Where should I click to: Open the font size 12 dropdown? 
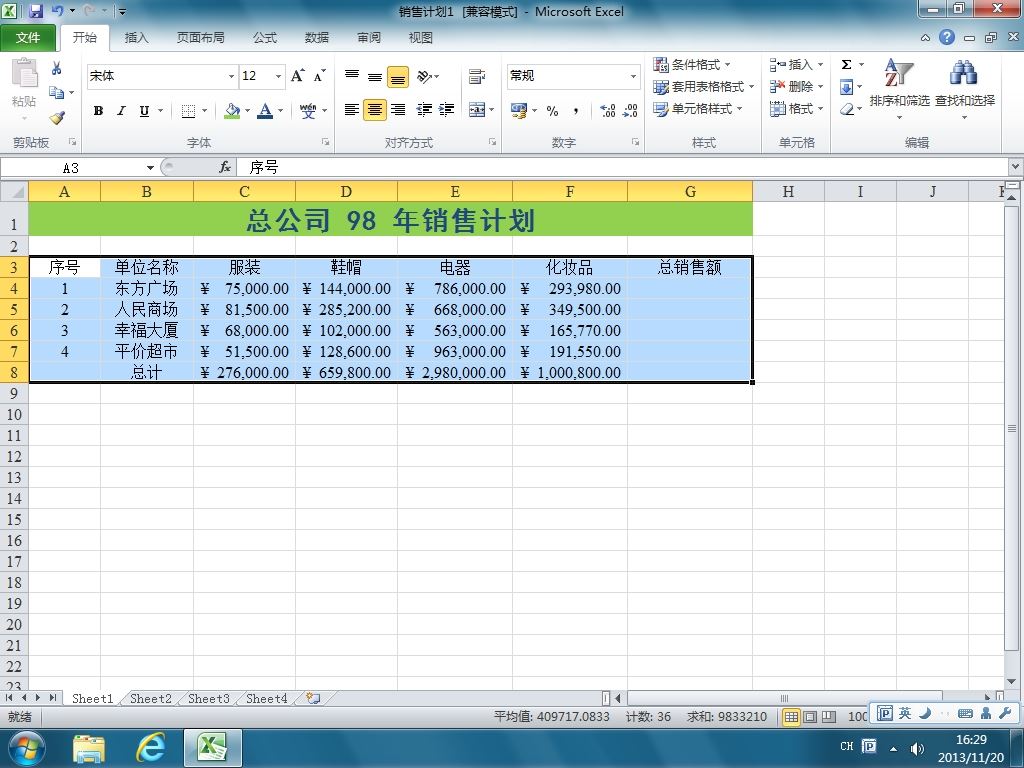pyautogui.click(x=278, y=76)
